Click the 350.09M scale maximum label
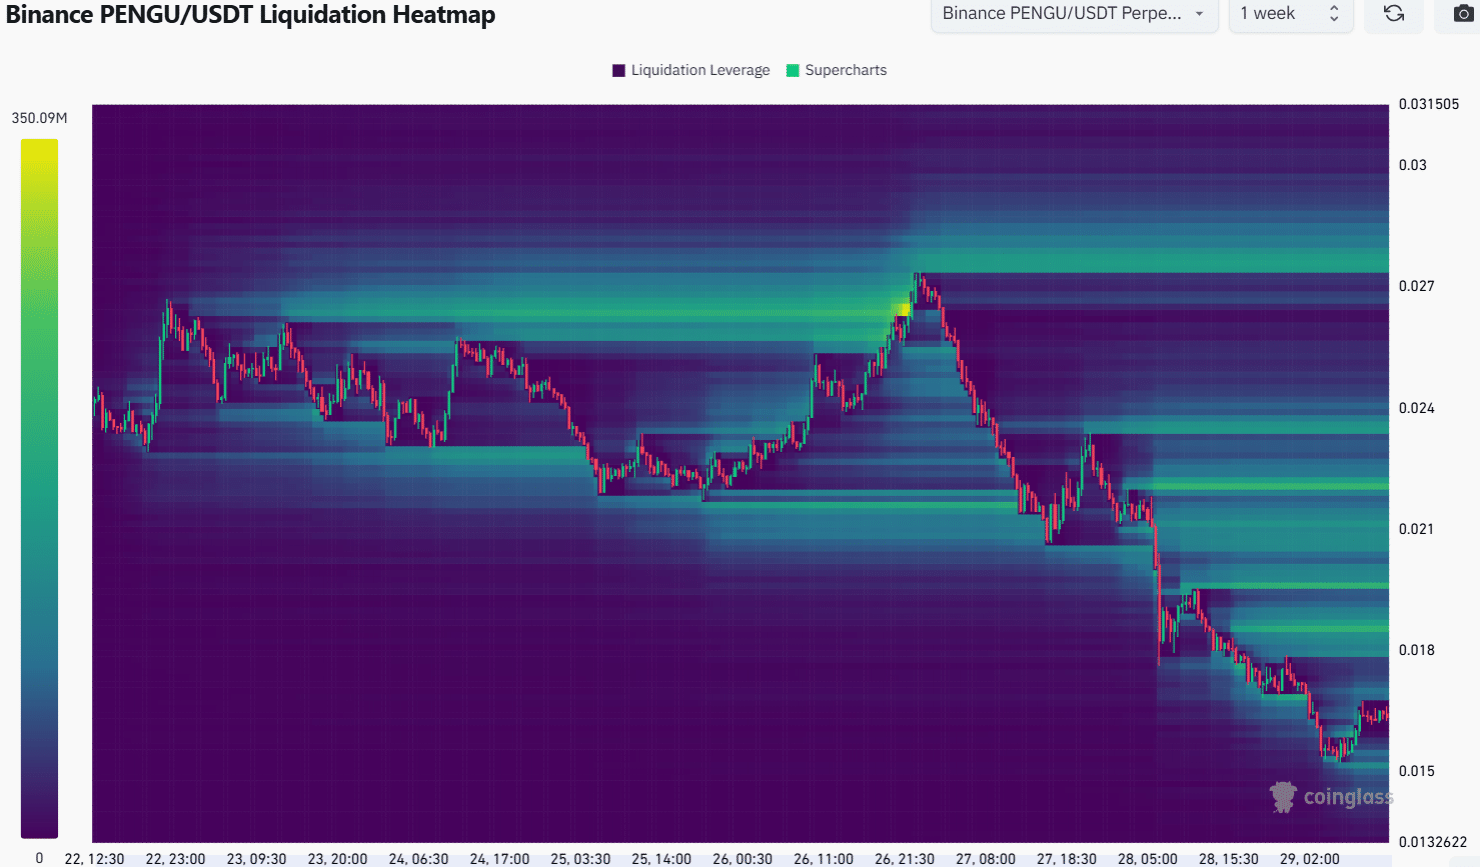The image size is (1480, 867). 39,118
